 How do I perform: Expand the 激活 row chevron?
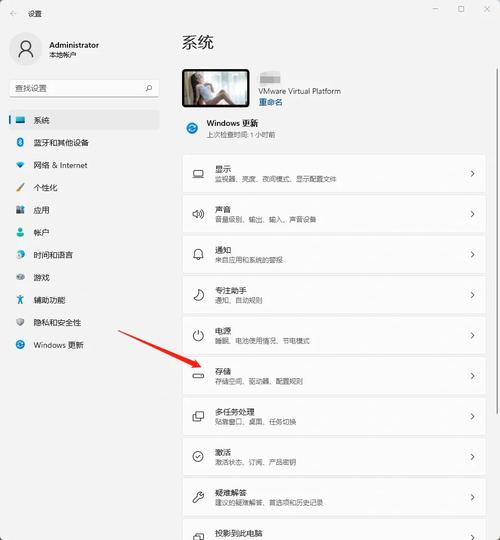click(x=472, y=457)
